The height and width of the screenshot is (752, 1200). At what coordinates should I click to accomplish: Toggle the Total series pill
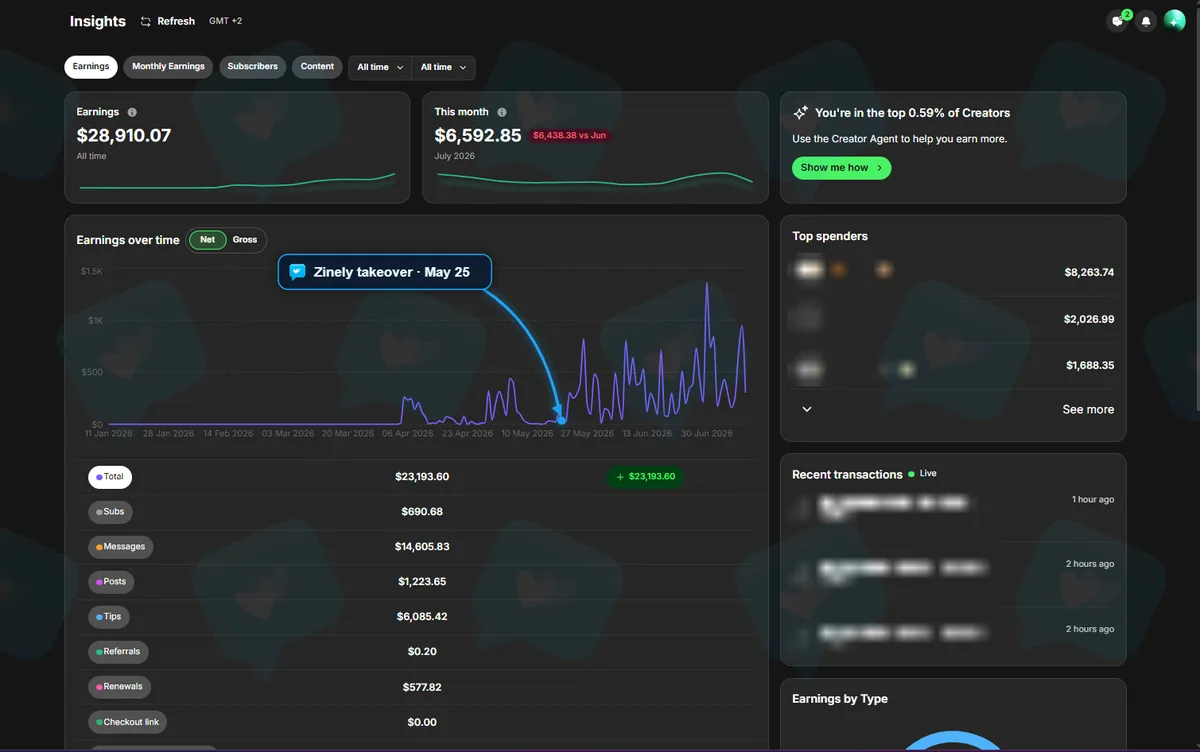click(x=110, y=477)
